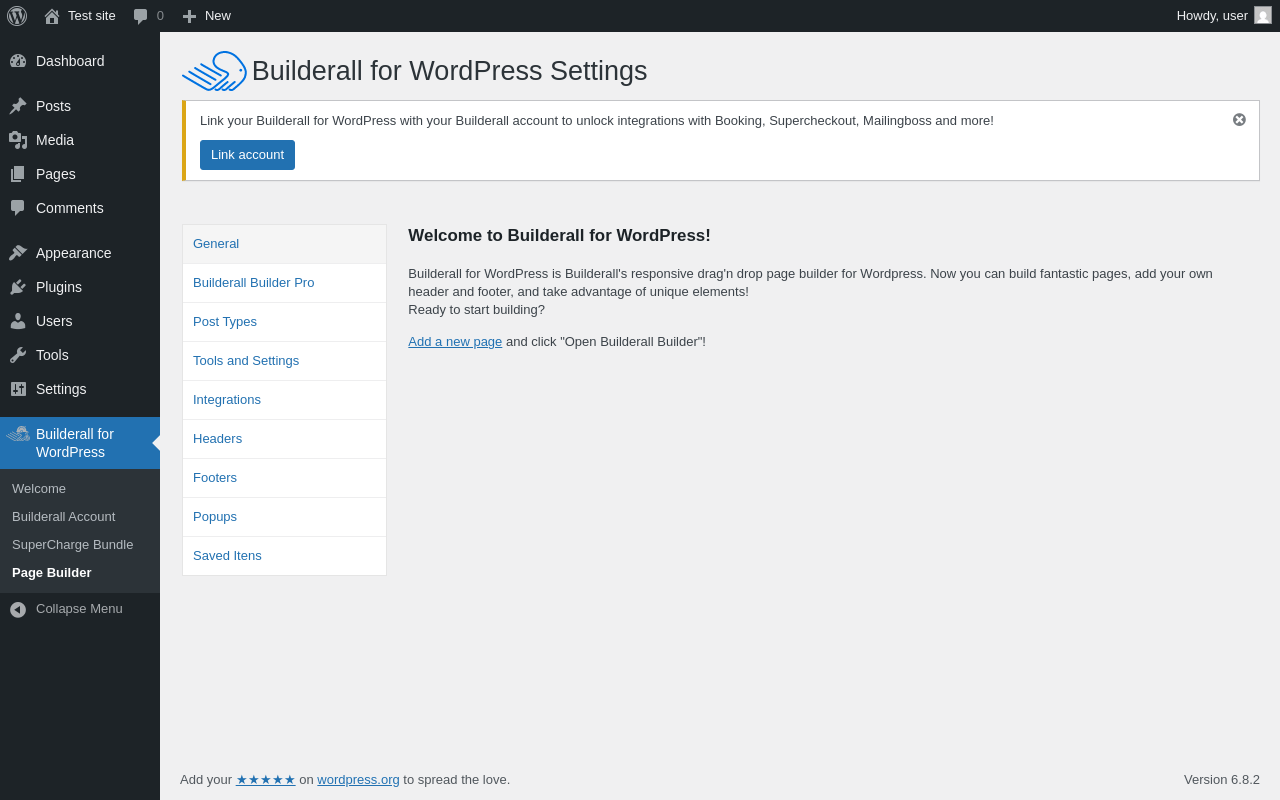Go to Media library menu
The width and height of the screenshot is (1280, 800).
tap(80, 140)
